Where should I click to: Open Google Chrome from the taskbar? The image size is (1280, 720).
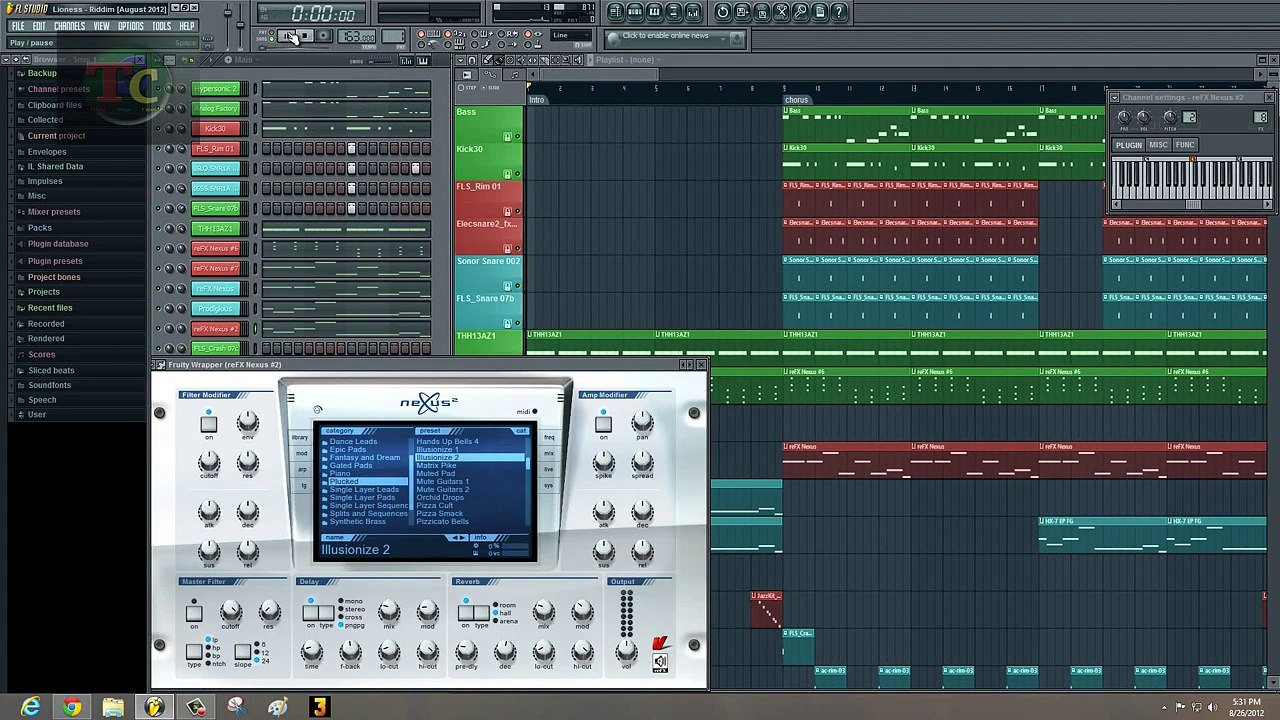[x=72, y=707]
